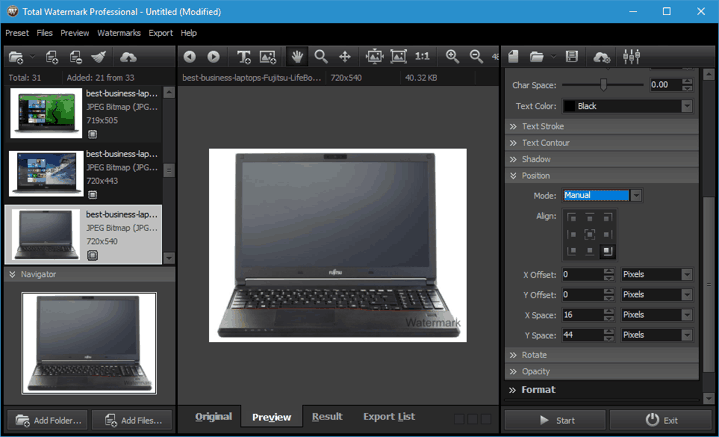The width and height of the screenshot is (719, 437).
Task: Select the magnifier zoom tool
Action: [321, 56]
